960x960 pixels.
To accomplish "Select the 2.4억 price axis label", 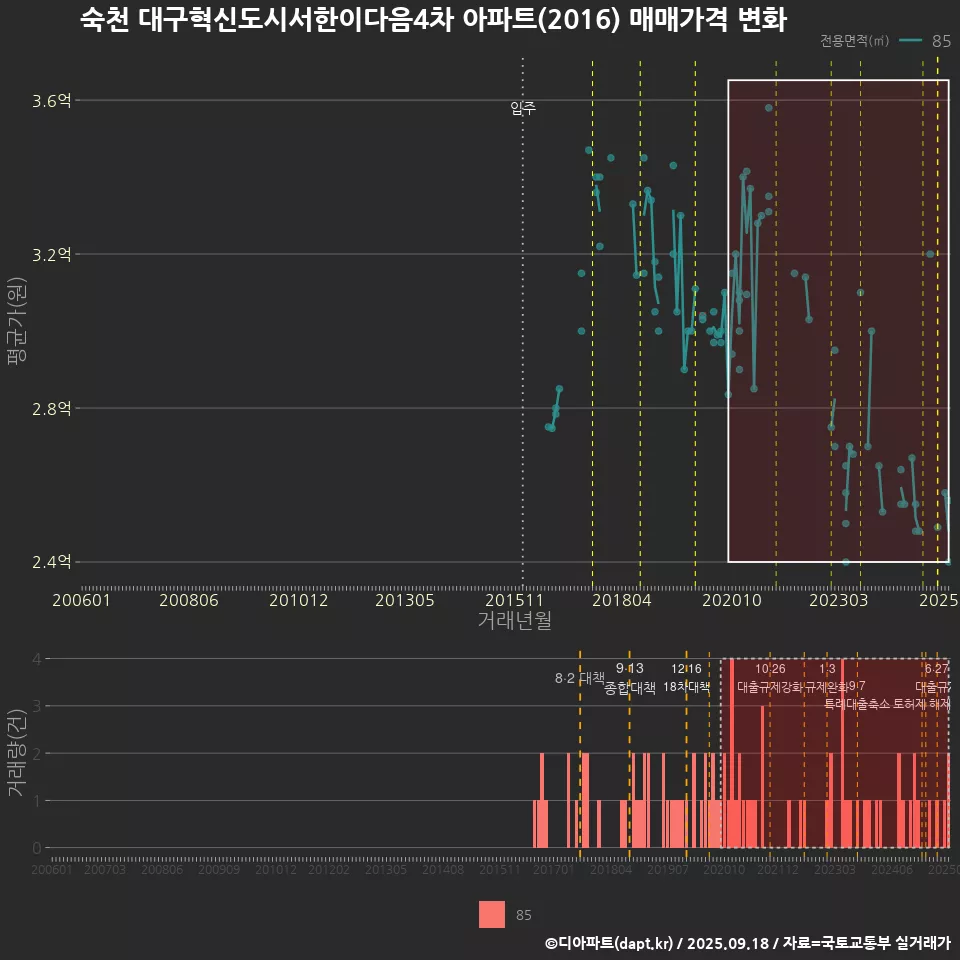I will coord(51,561).
